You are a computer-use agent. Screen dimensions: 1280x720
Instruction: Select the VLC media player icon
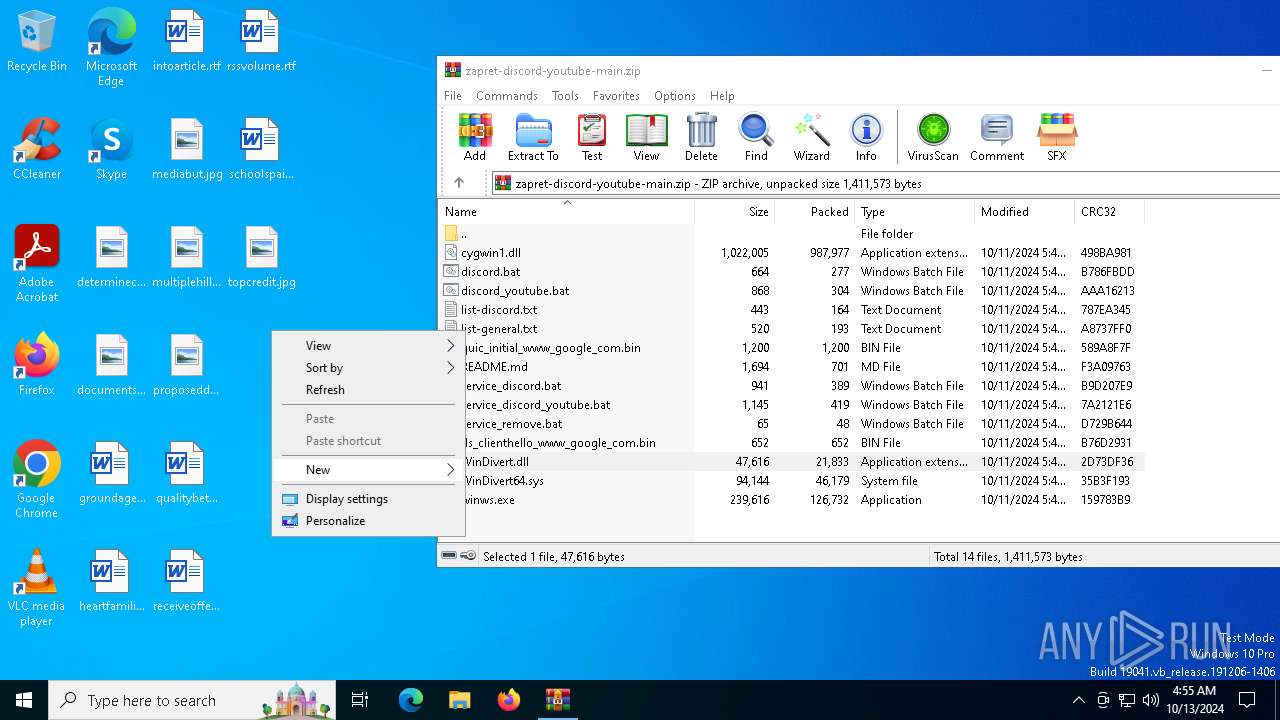(37, 588)
